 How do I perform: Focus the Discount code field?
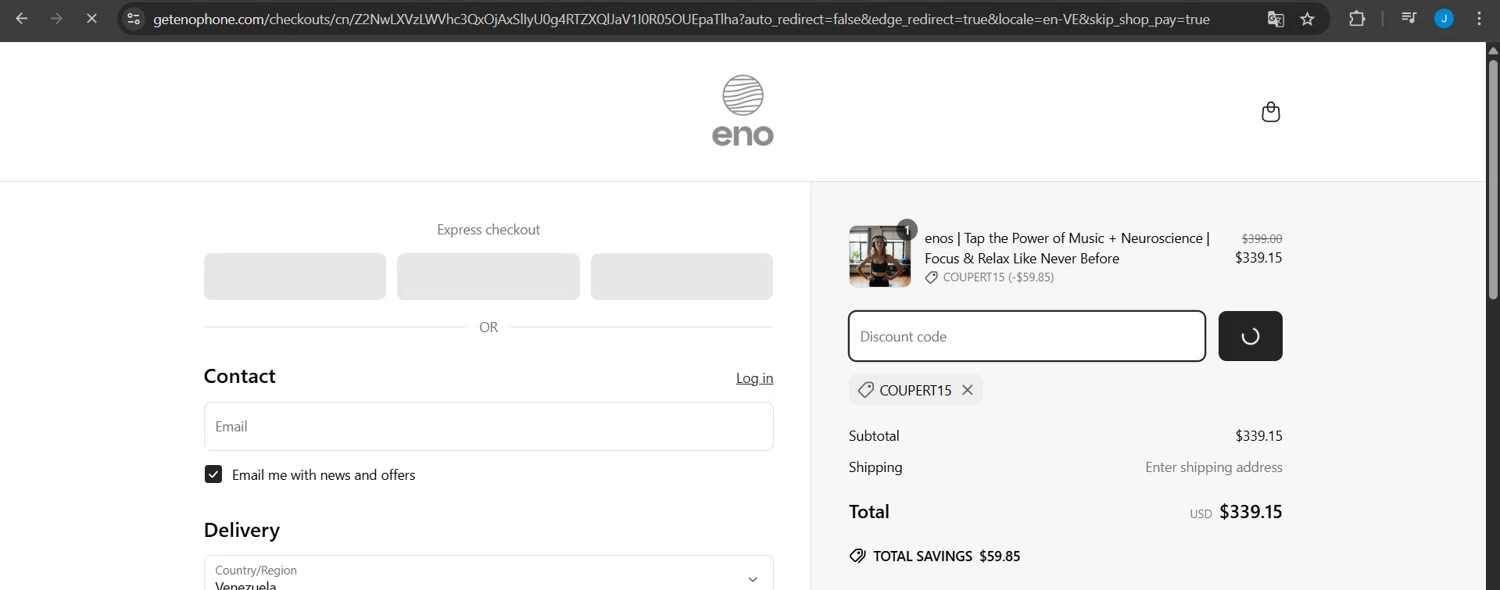(1027, 336)
